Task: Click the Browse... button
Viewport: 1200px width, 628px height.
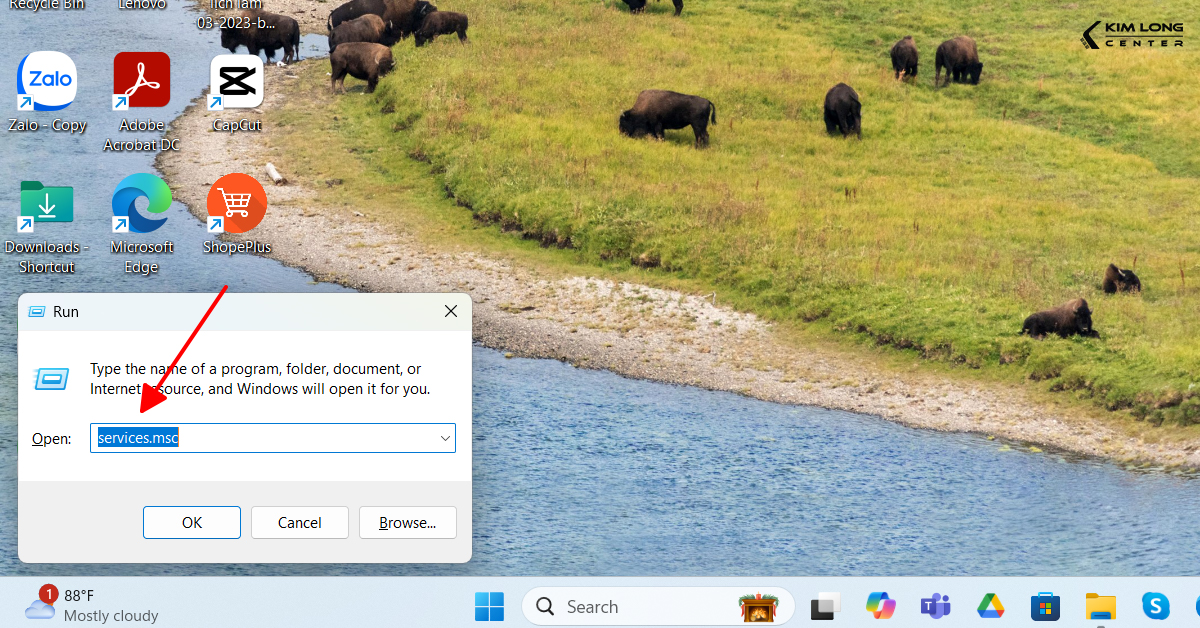Action: tap(407, 522)
